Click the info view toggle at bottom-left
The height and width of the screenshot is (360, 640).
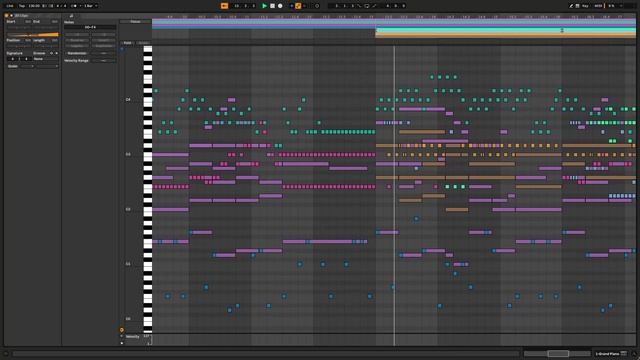point(6,354)
